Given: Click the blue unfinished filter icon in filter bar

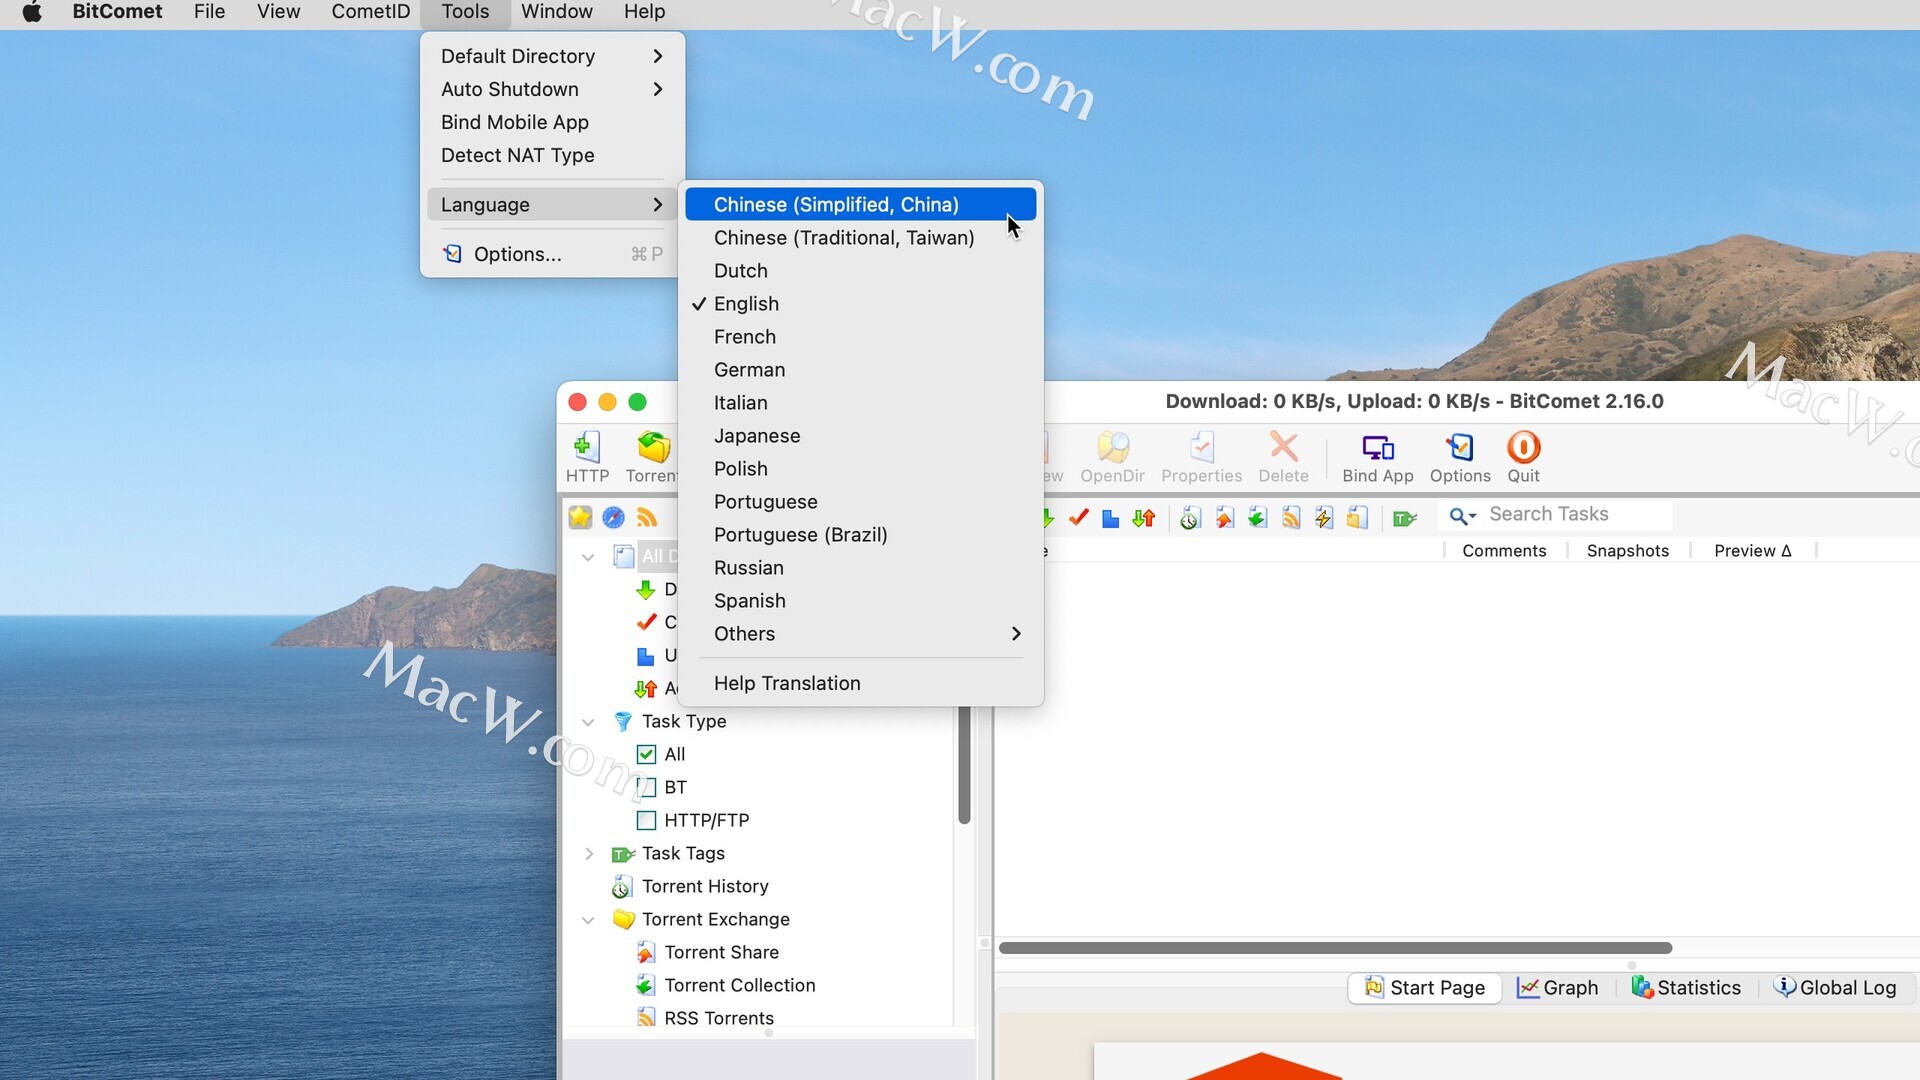Looking at the screenshot, I should tap(1110, 518).
